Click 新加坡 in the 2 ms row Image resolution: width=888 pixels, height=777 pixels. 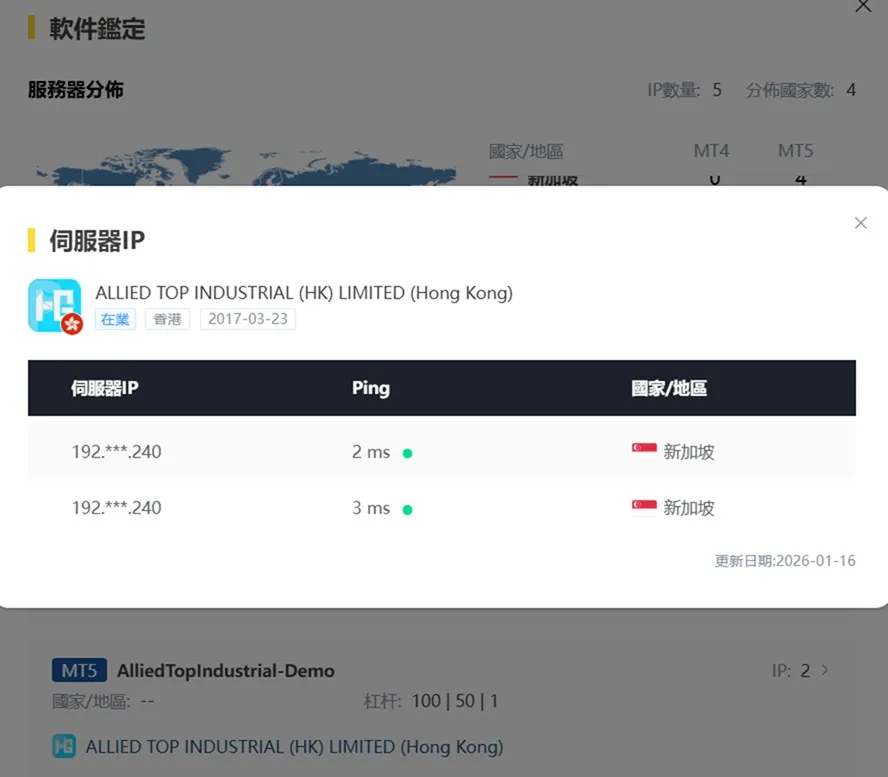click(x=689, y=452)
